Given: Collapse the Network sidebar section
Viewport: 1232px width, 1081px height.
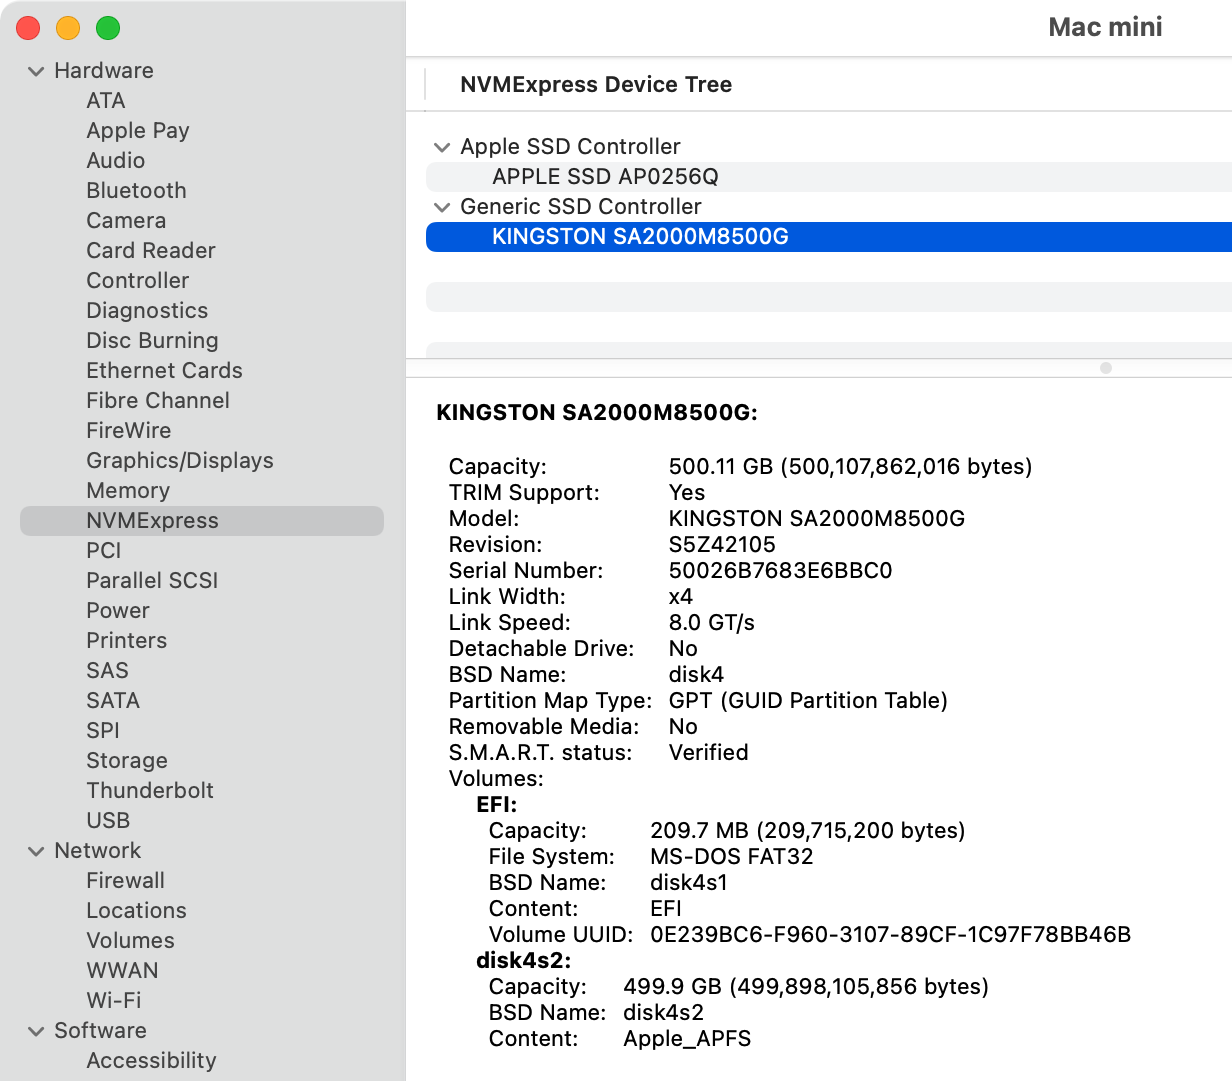Looking at the screenshot, I should [37, 852].
